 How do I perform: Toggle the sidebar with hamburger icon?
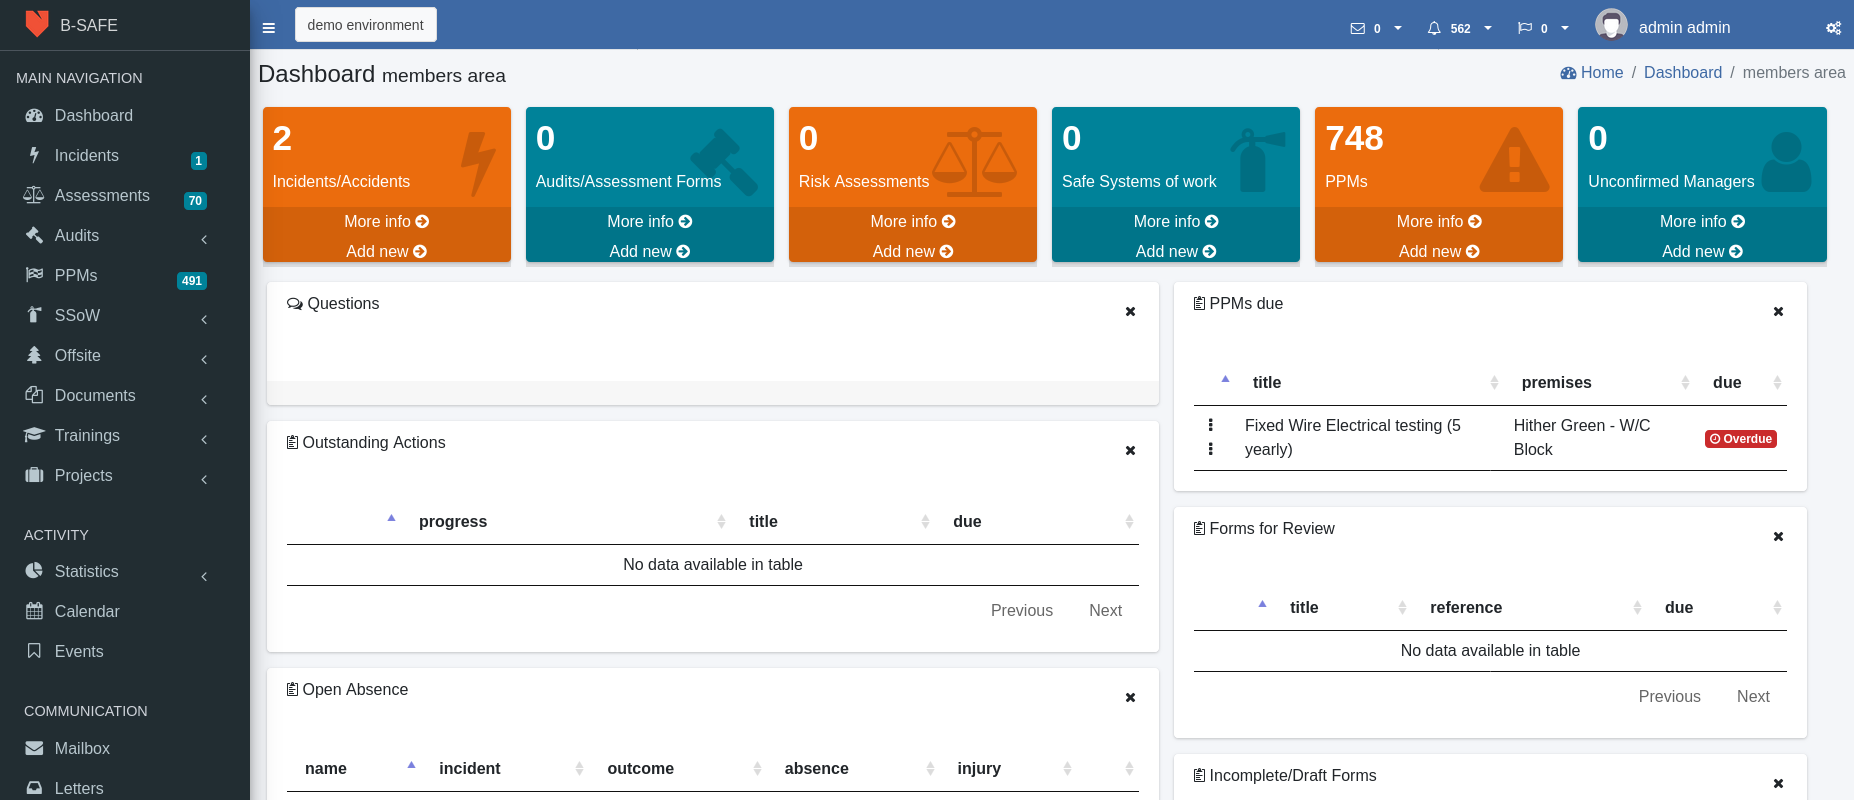coord(269,28)
